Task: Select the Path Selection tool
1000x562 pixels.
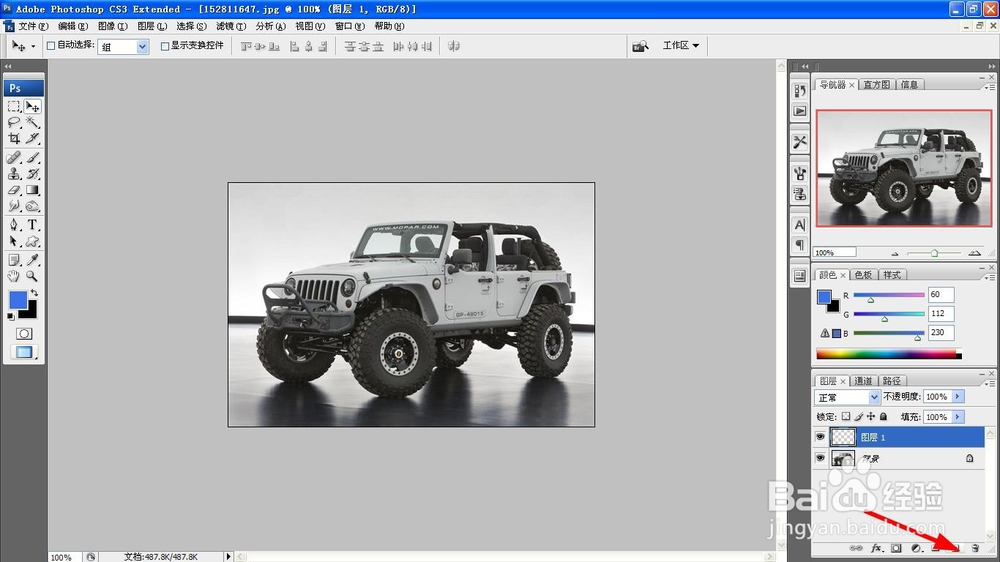Action: tap(14, 241)
